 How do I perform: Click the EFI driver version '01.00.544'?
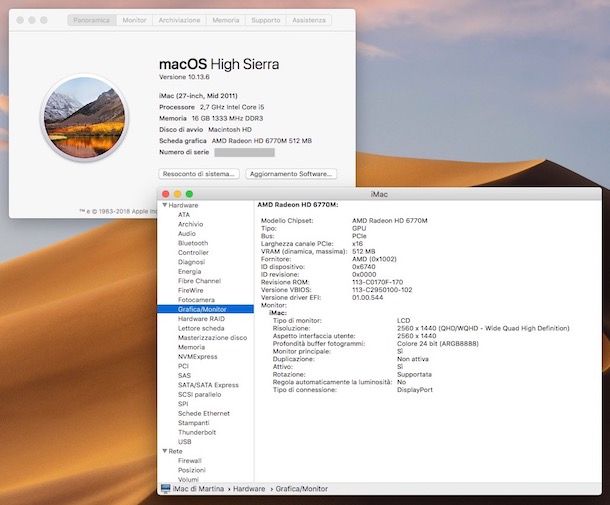pyautogui.click(x=368, y=298)
